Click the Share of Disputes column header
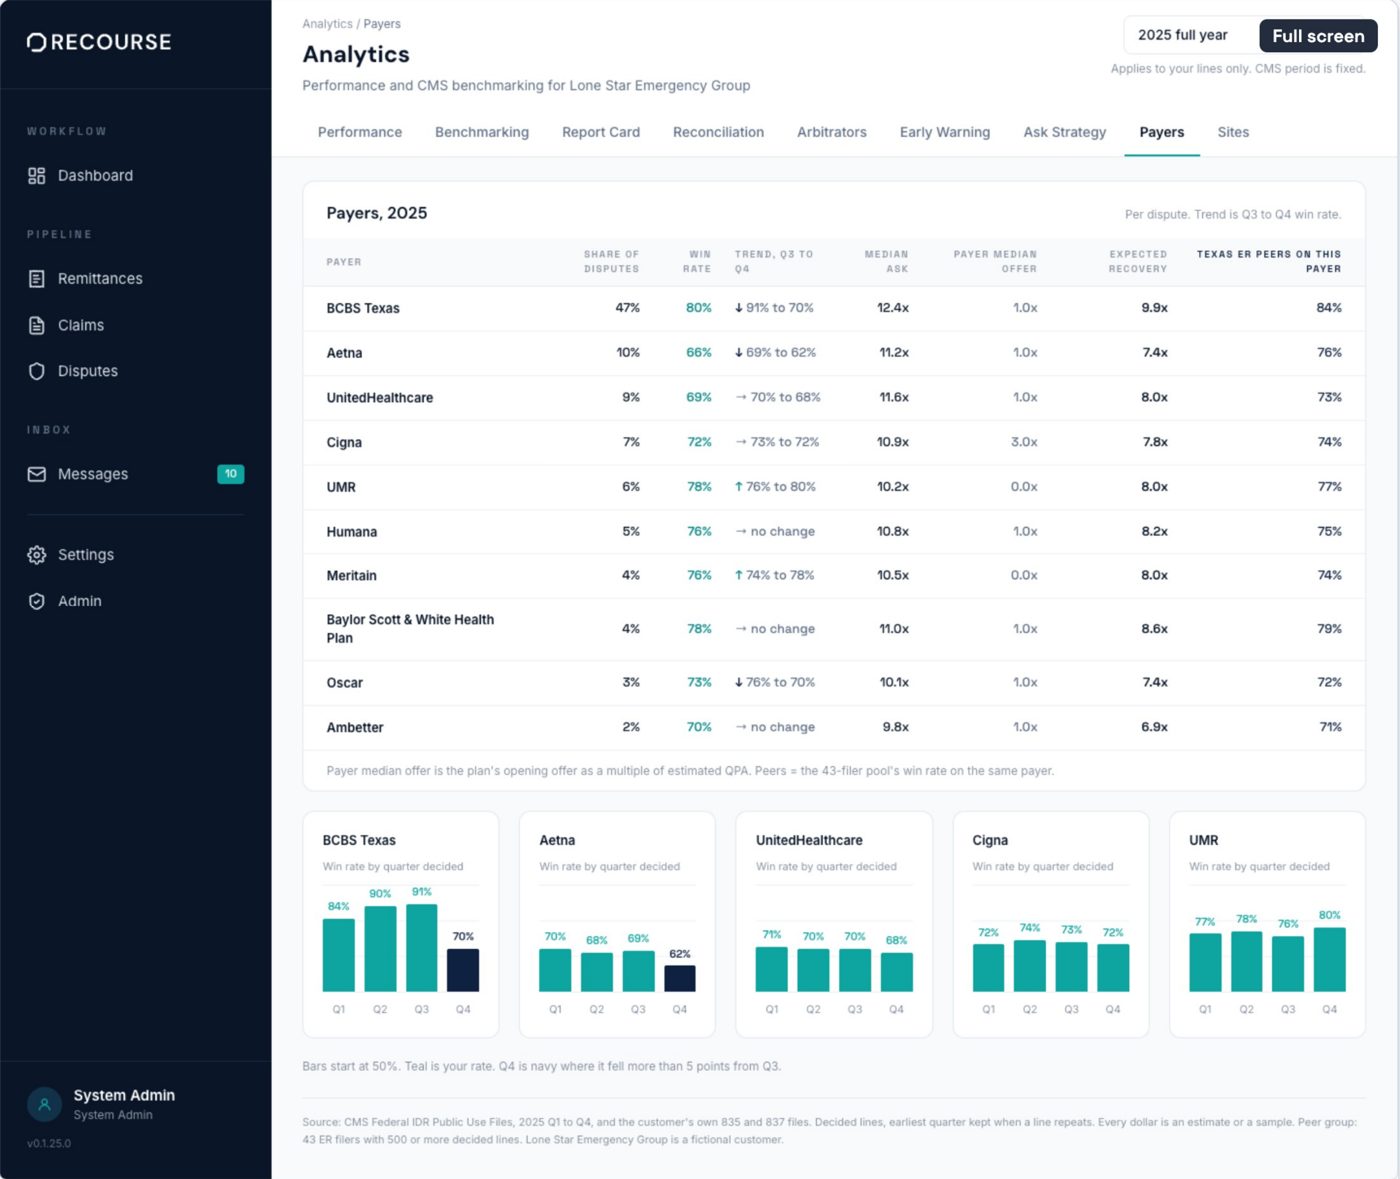Image resolution: width=1400 pixels, height=1179 pixels. tap(611, 262)
